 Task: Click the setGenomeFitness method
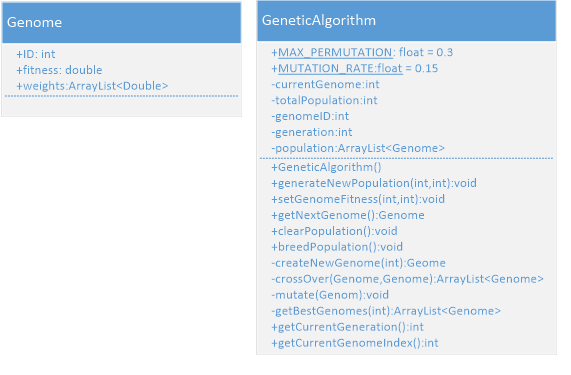click(358, 199)
